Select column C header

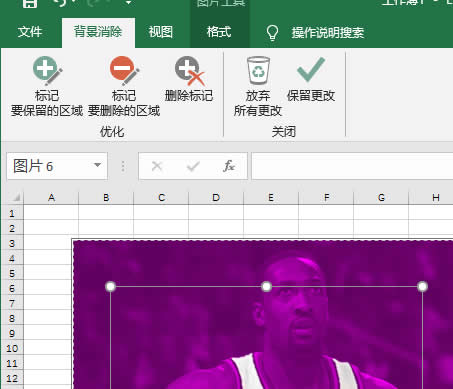(x=161, y=198)
